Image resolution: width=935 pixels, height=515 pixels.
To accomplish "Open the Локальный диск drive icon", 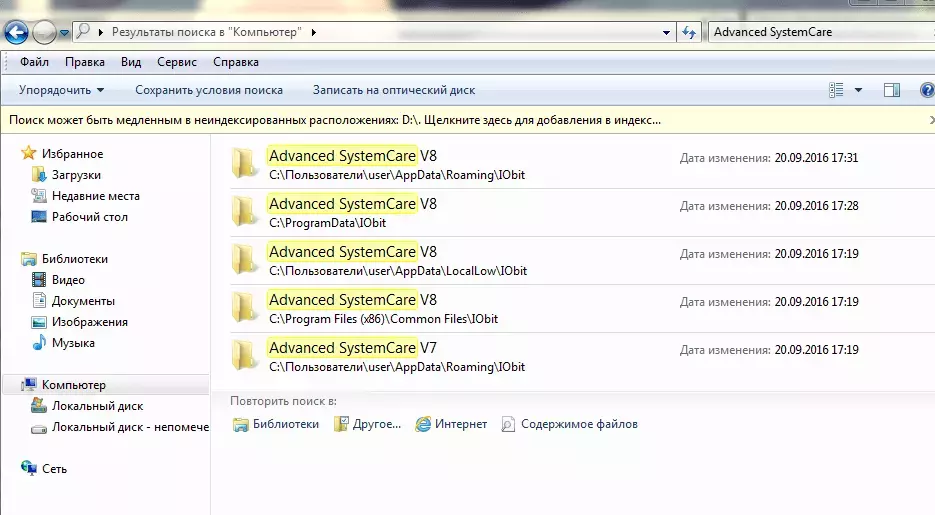I will point(39,405).
